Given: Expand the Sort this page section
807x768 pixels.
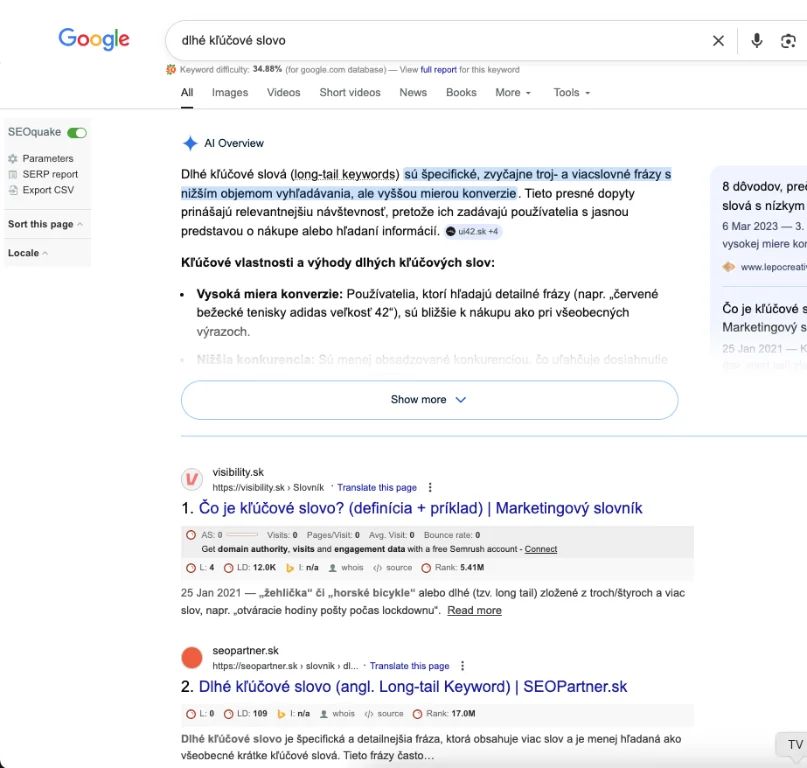Looking at the screenshot, I should coord(45,224).
